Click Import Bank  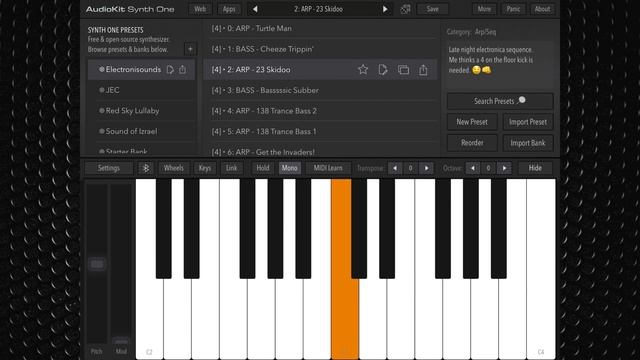(528, 143)
